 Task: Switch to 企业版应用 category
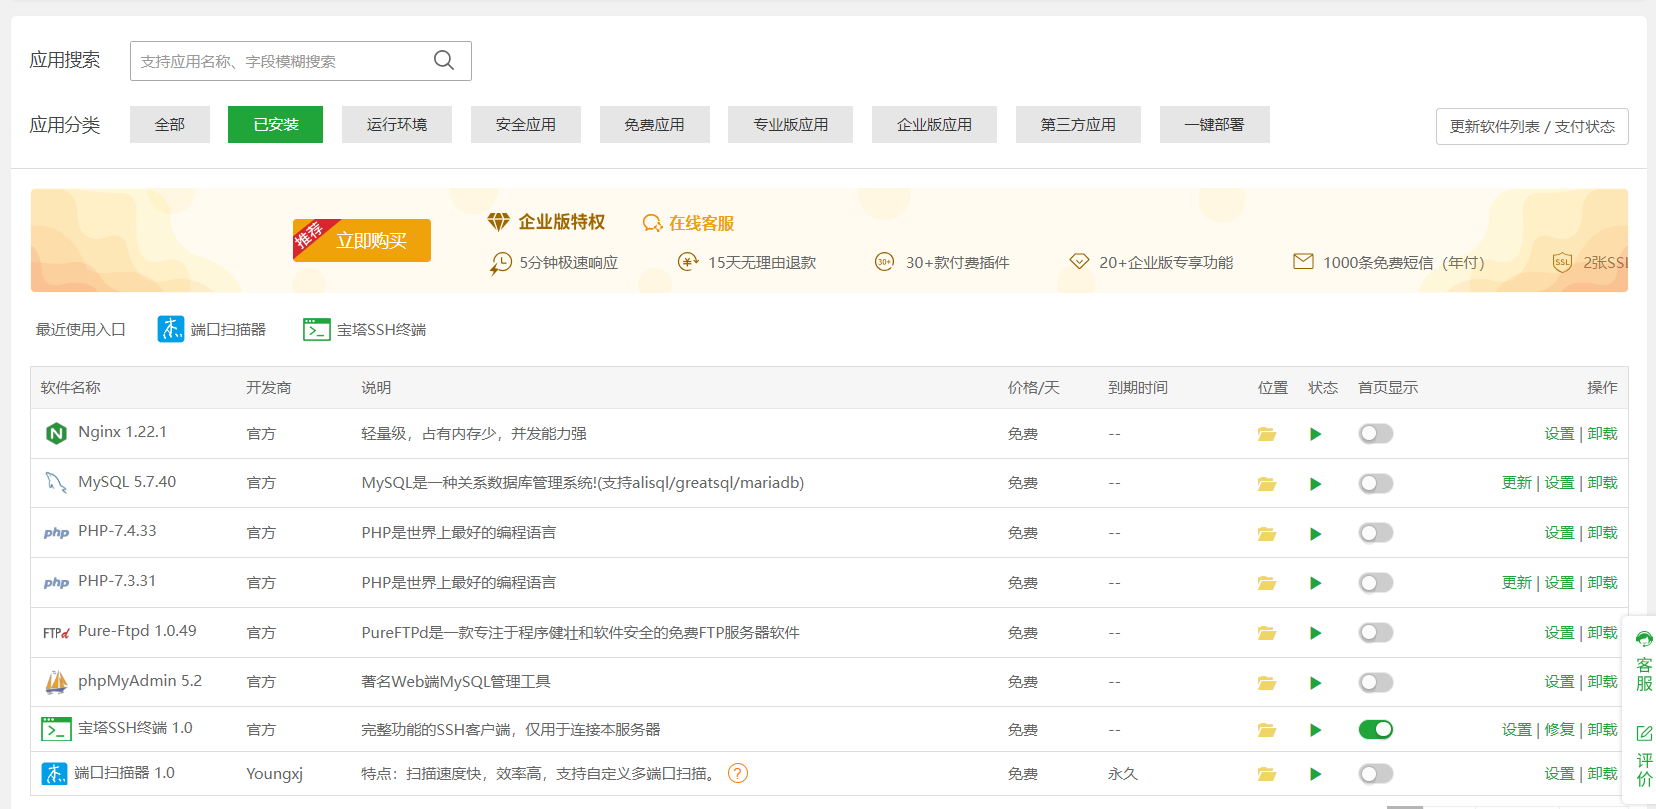pyautogui.click(x=935, y=124)
